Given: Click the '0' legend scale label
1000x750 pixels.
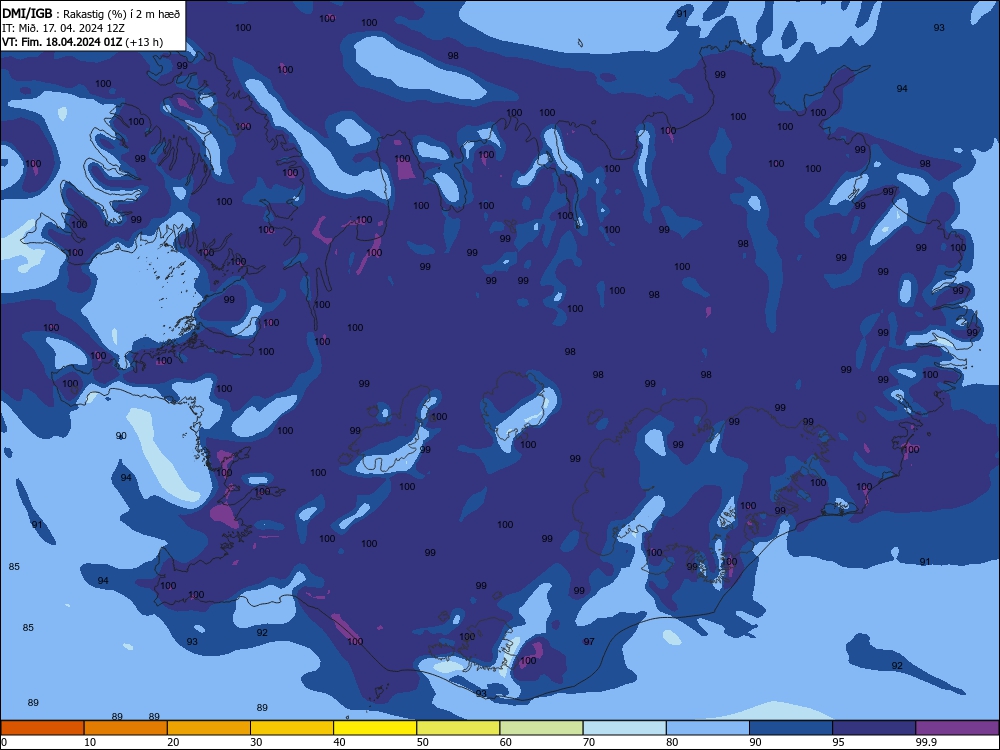Looking at the screenshot, I should [4, 742].
